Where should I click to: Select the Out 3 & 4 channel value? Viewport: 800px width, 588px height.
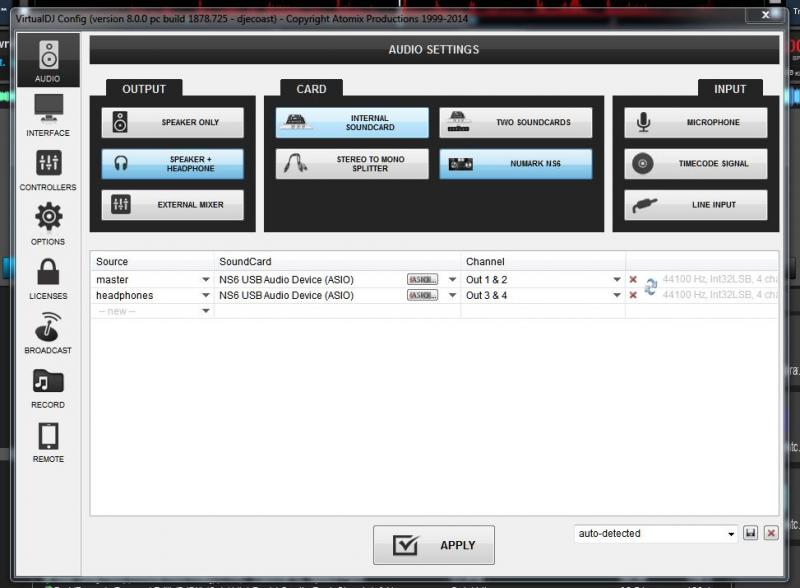pyautogui.click(x=486, y=296)
